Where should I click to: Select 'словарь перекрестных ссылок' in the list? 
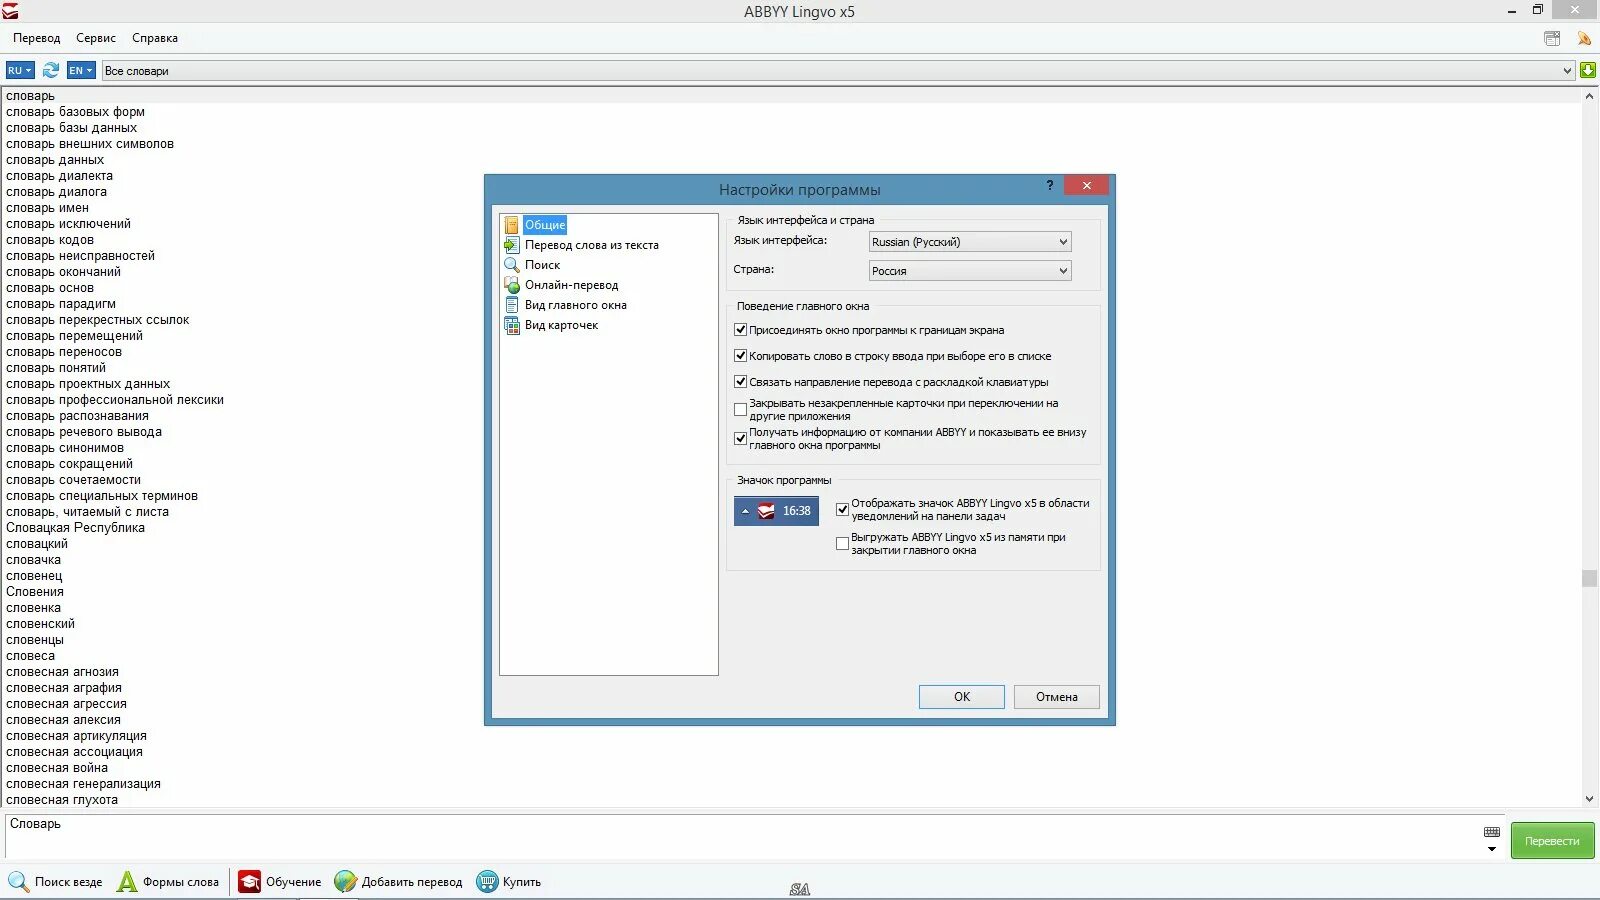coord(97,320)
